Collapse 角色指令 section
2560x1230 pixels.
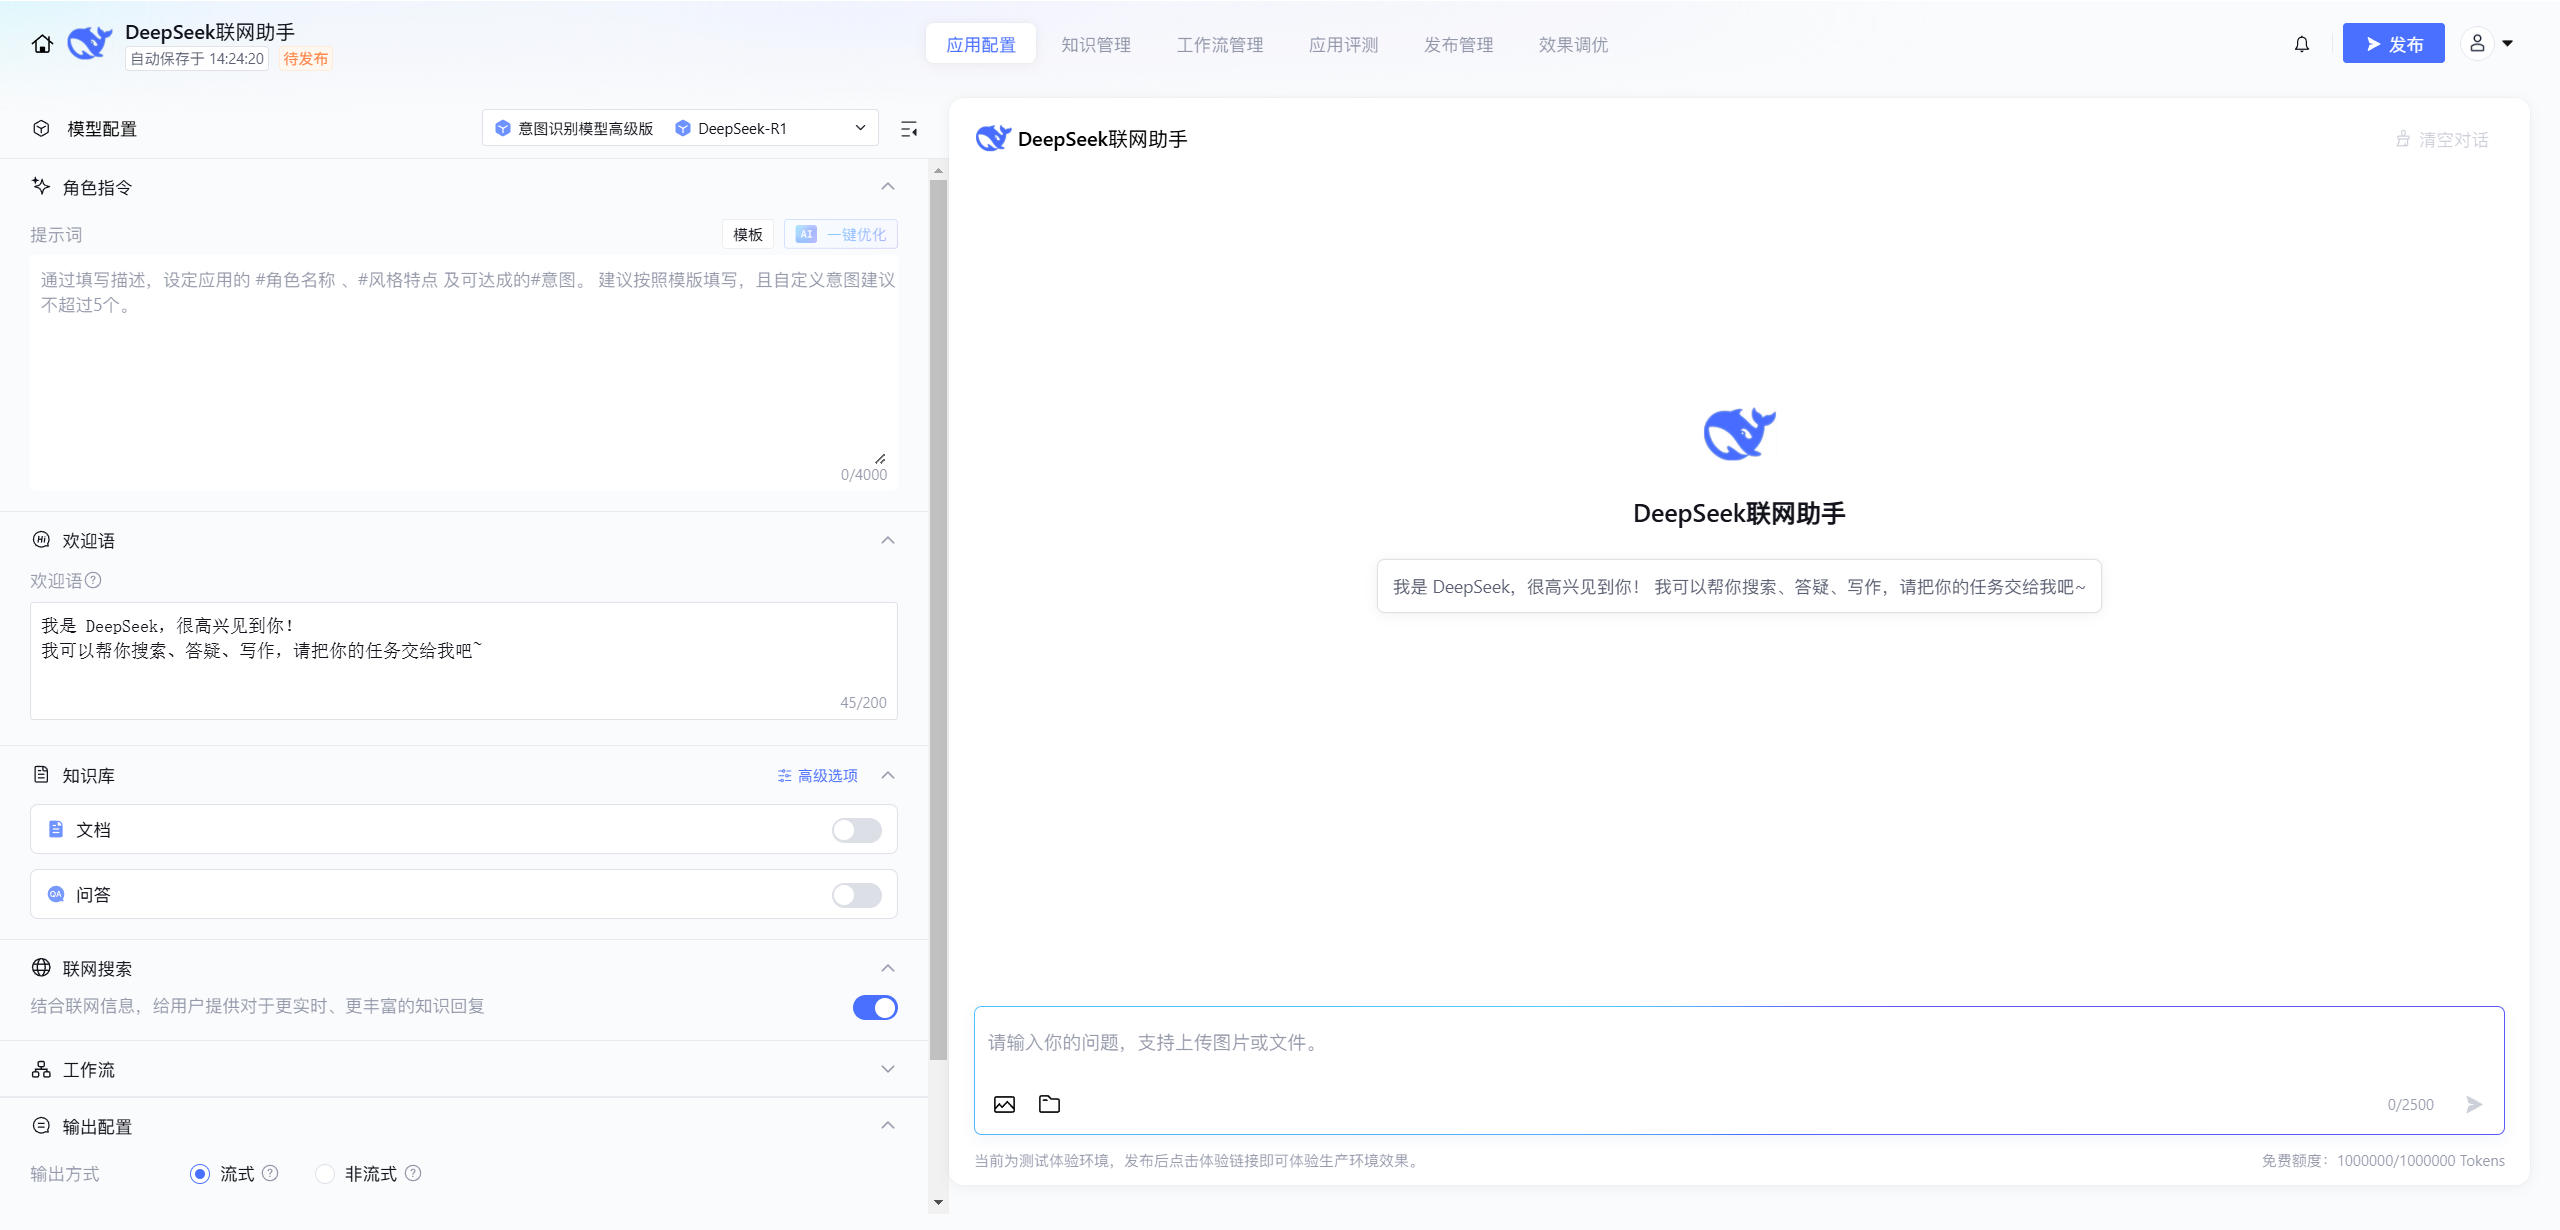click(888, 187)
